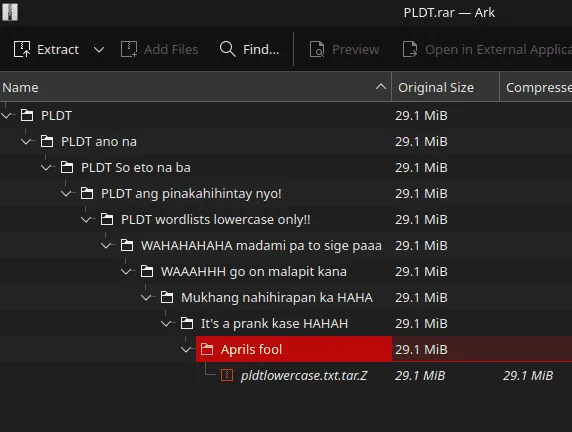Screen dimensions: 572x432
Task: Select WAAAHHH go on malapit kana folder
Action: coord(254,271)
